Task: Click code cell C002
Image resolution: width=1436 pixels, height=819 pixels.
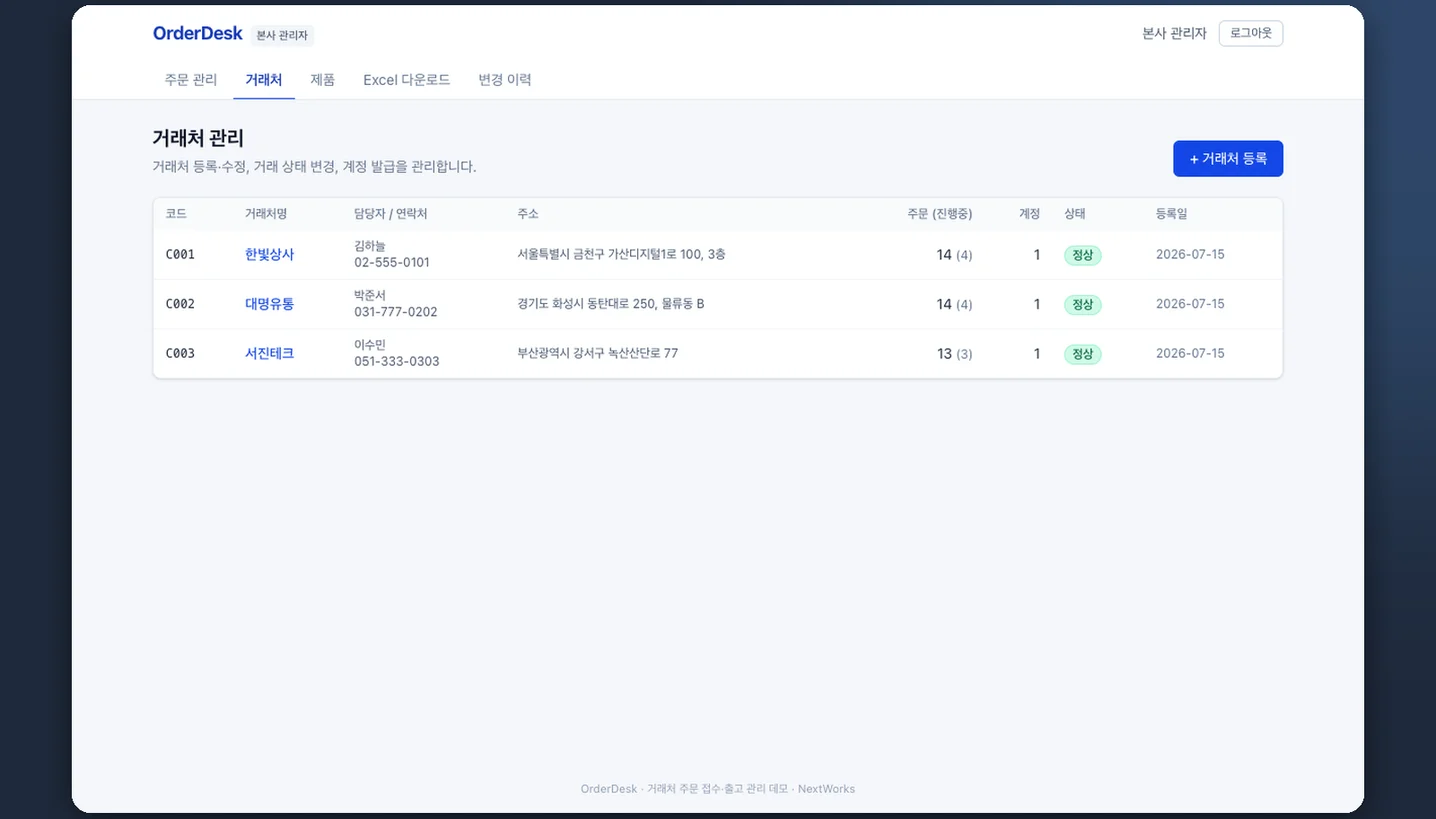Action: click(x=180, y=304)
